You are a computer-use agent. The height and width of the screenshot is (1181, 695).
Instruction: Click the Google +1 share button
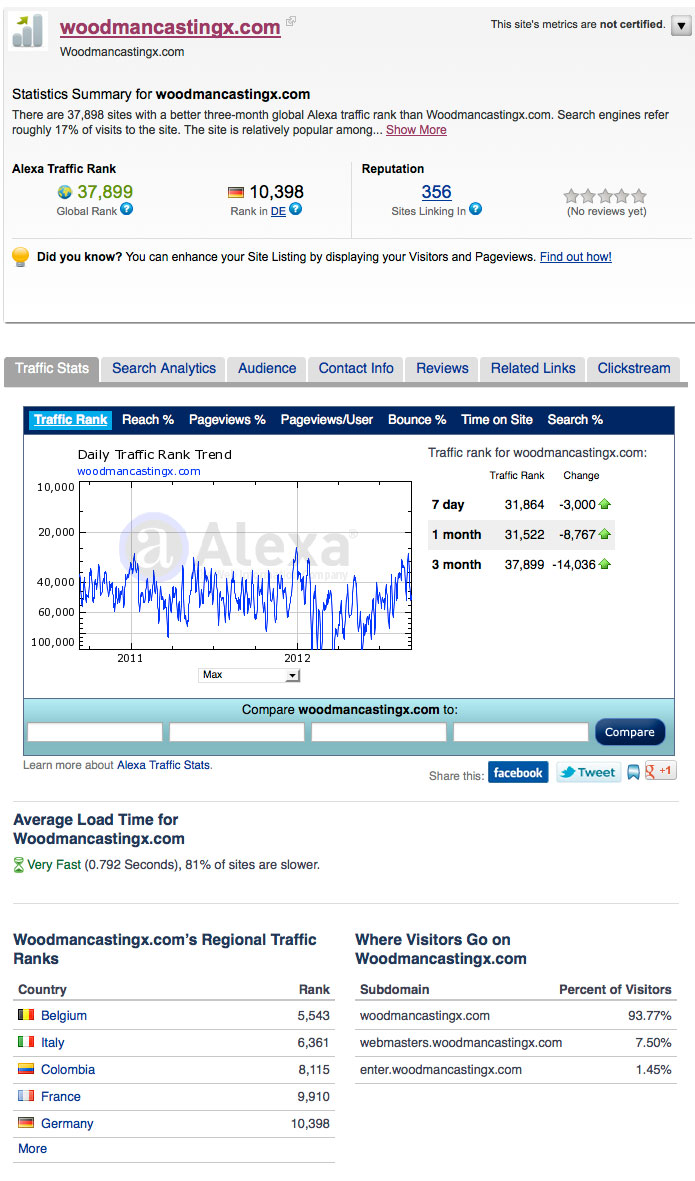click(661, 771)
